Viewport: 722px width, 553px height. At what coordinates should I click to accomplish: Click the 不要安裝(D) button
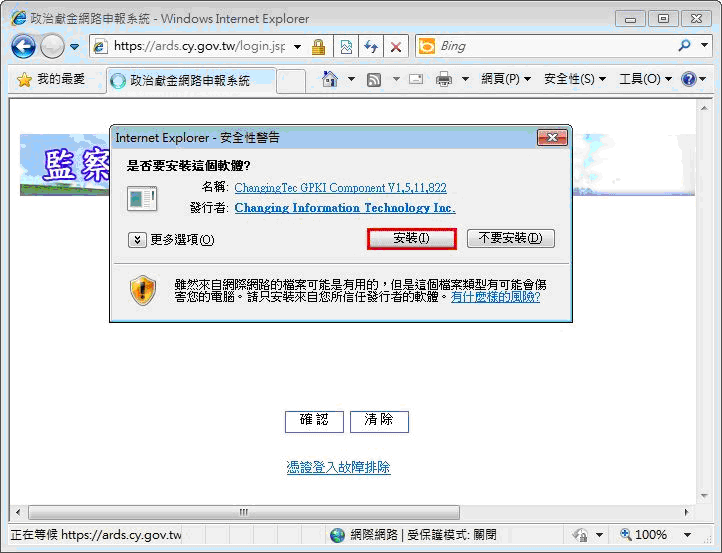510,238
